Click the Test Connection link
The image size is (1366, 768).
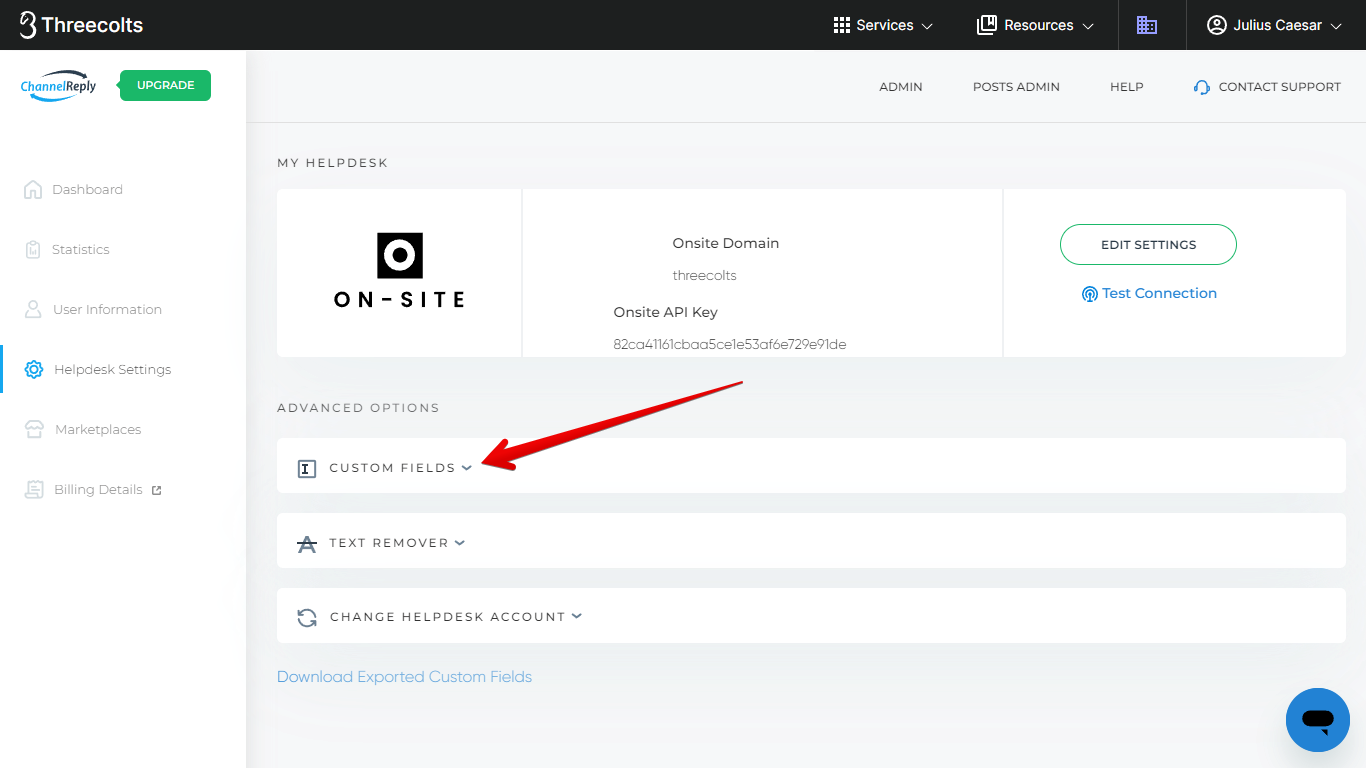coord(1159,293)
